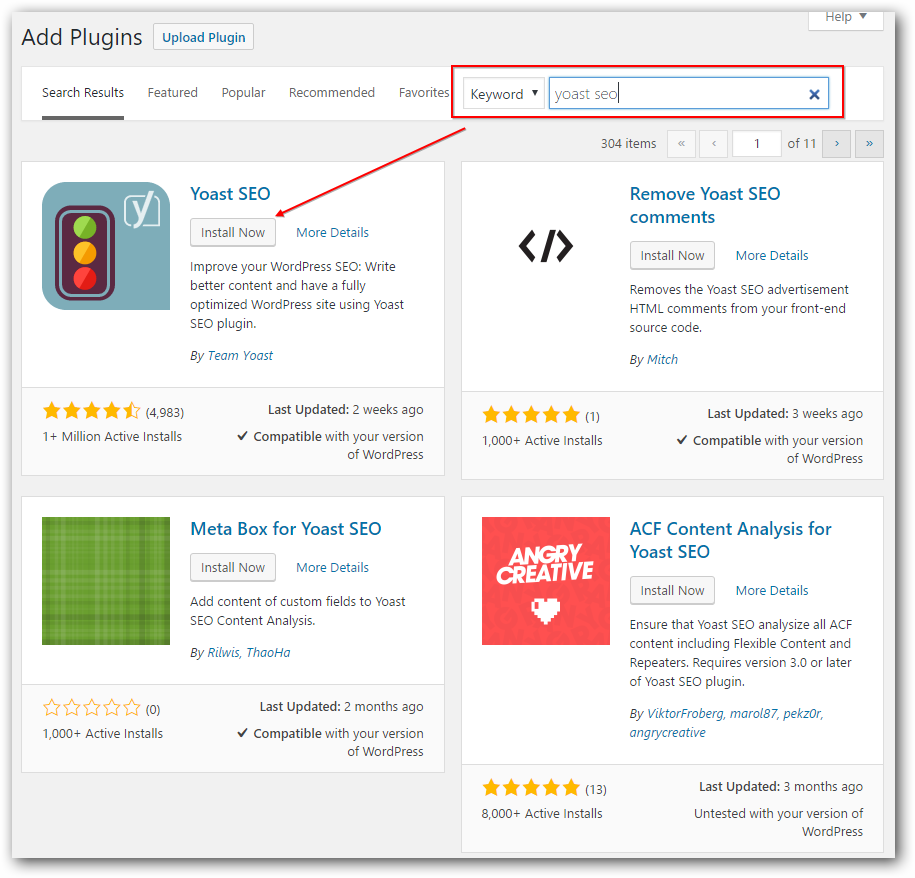Click 'Last Updated: 2 months ago' text

pos(341,706)
